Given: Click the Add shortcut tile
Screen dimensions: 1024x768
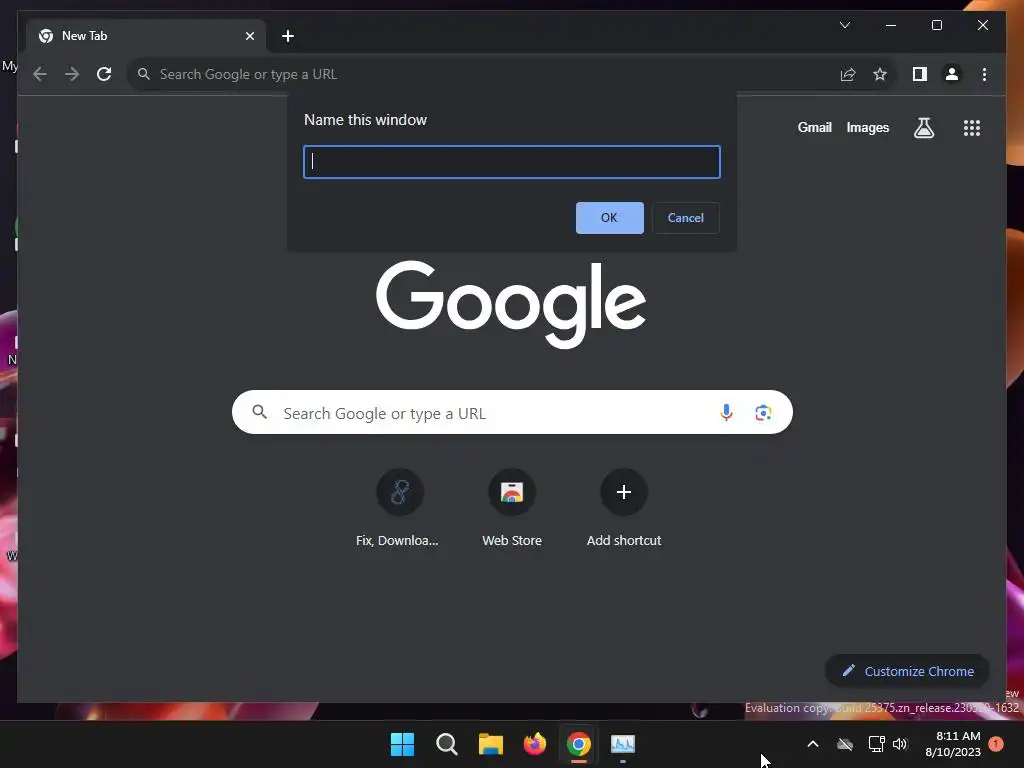Looking at the screenshot, I should [x=624, y=509].
